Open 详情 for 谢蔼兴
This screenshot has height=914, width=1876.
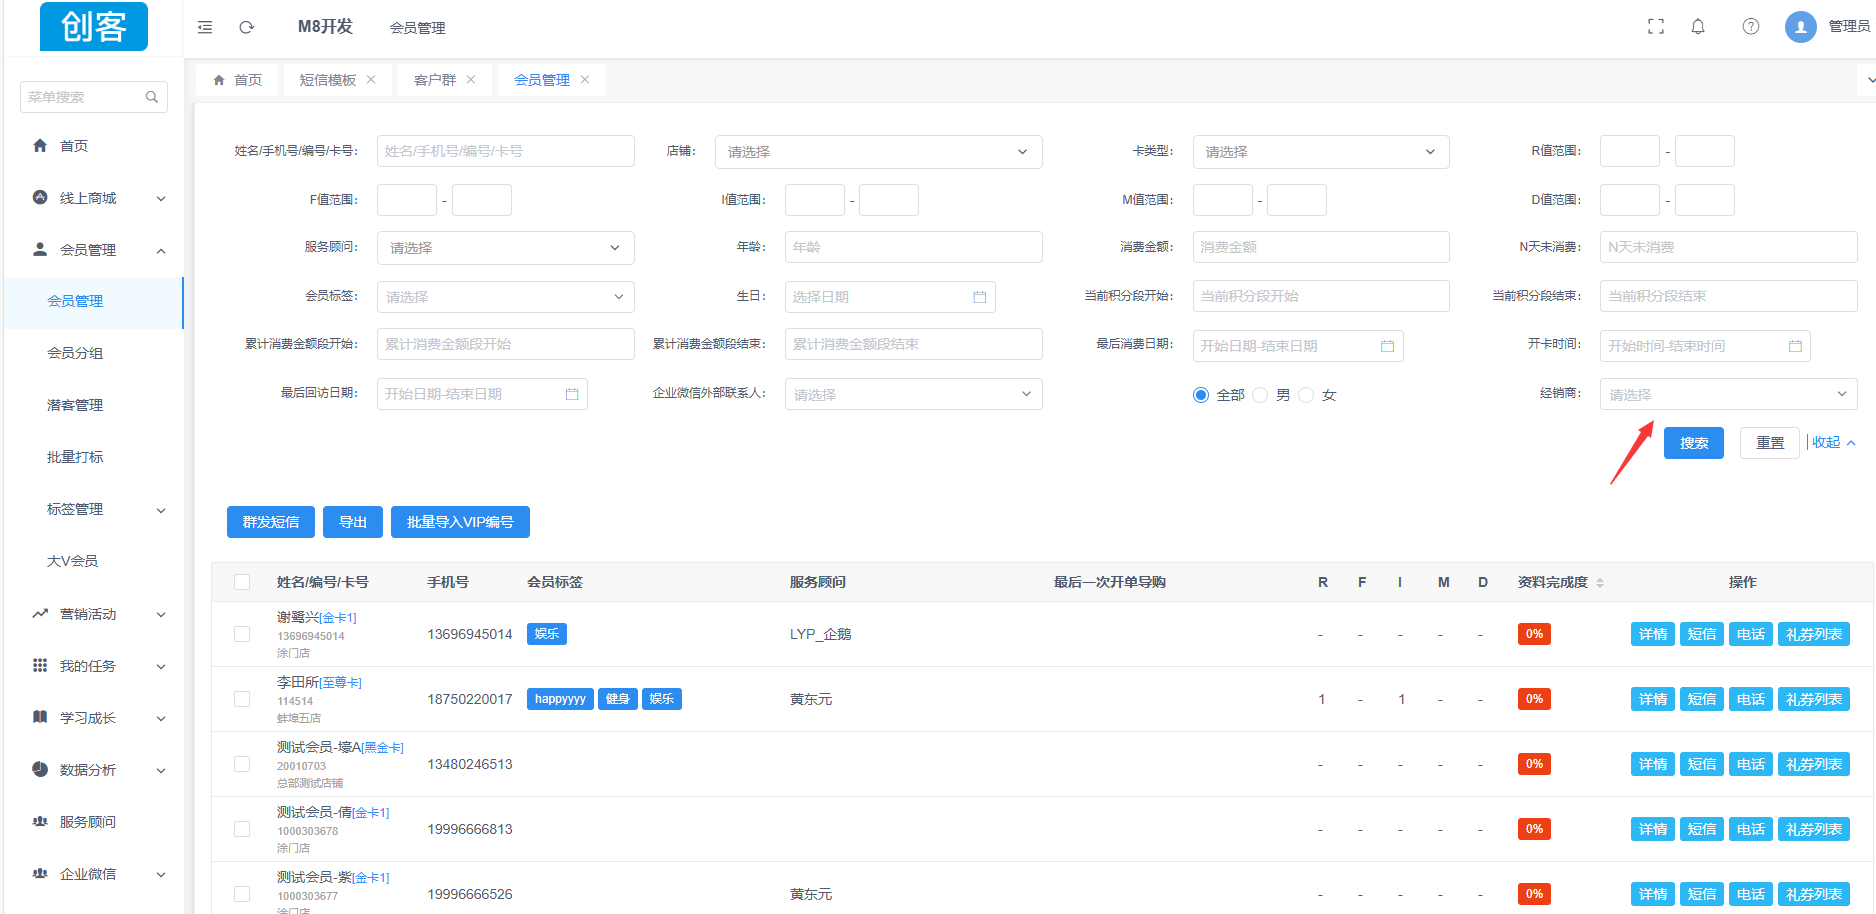pos(1653,634)
